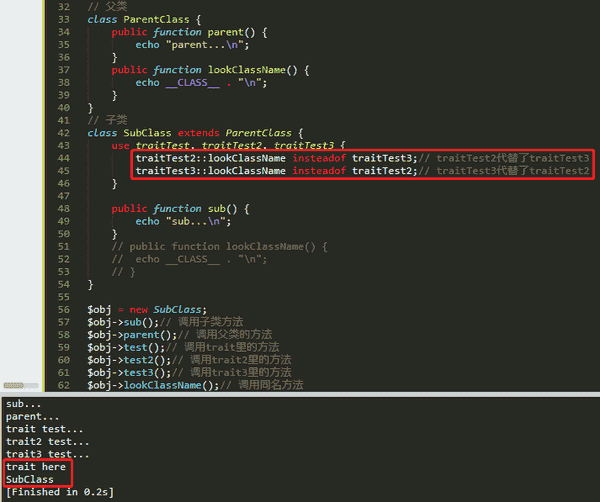
Task: Click 'traitTest3::lookClassName' on line 45
Action: [210, 171]
